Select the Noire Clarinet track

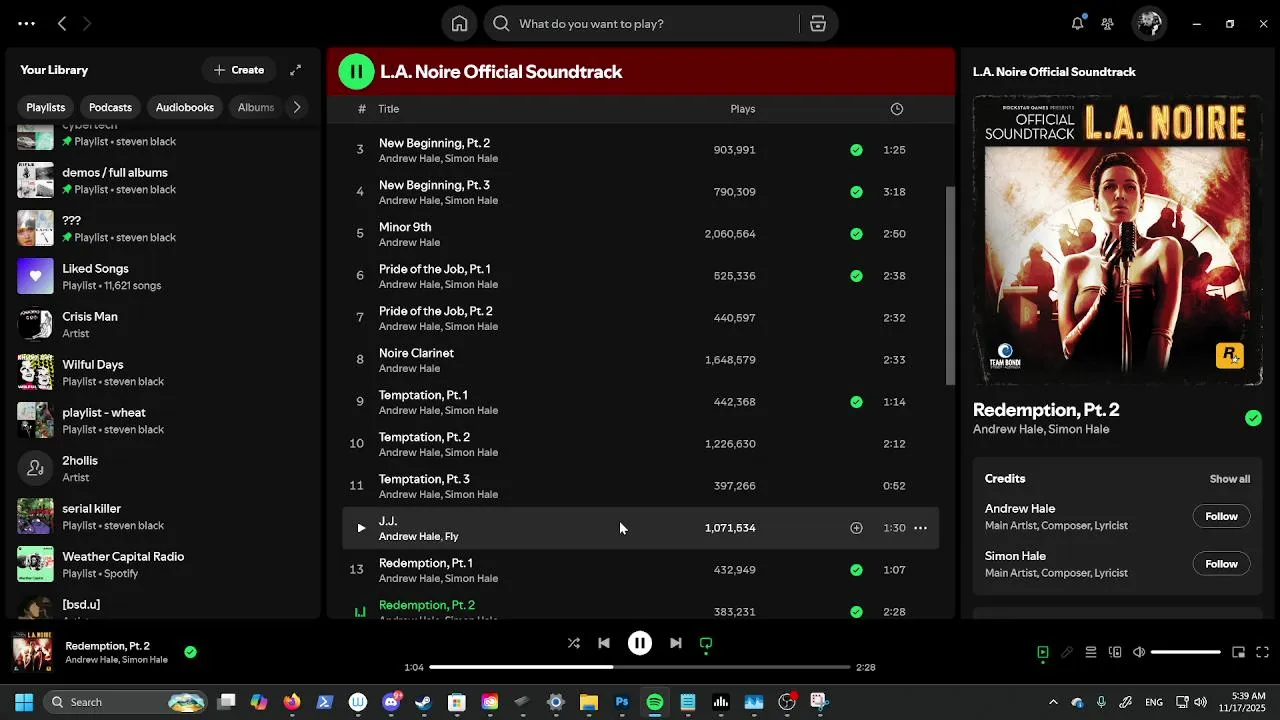pos(640,359)
